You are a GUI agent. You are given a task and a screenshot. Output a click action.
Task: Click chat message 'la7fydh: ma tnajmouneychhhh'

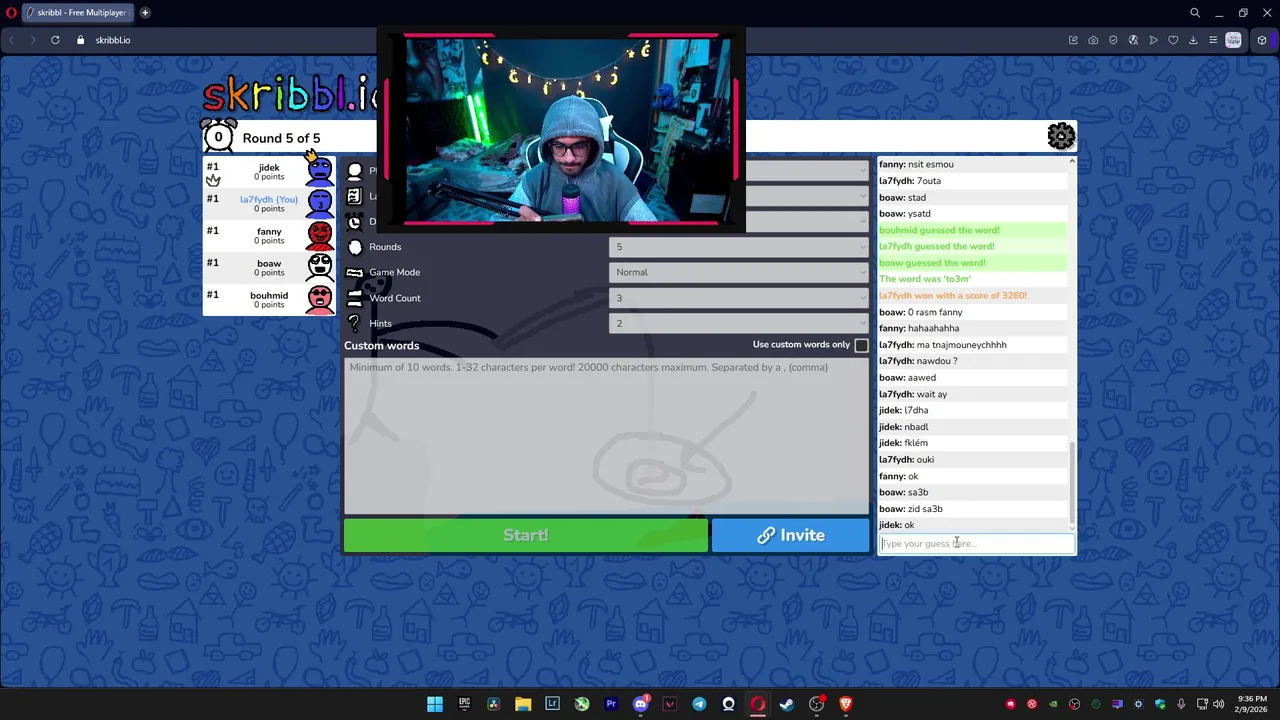943,345
